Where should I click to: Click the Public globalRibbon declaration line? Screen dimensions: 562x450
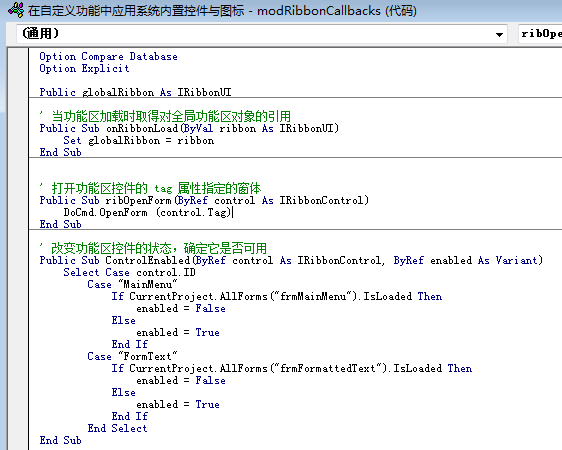[x=135, y=92]
